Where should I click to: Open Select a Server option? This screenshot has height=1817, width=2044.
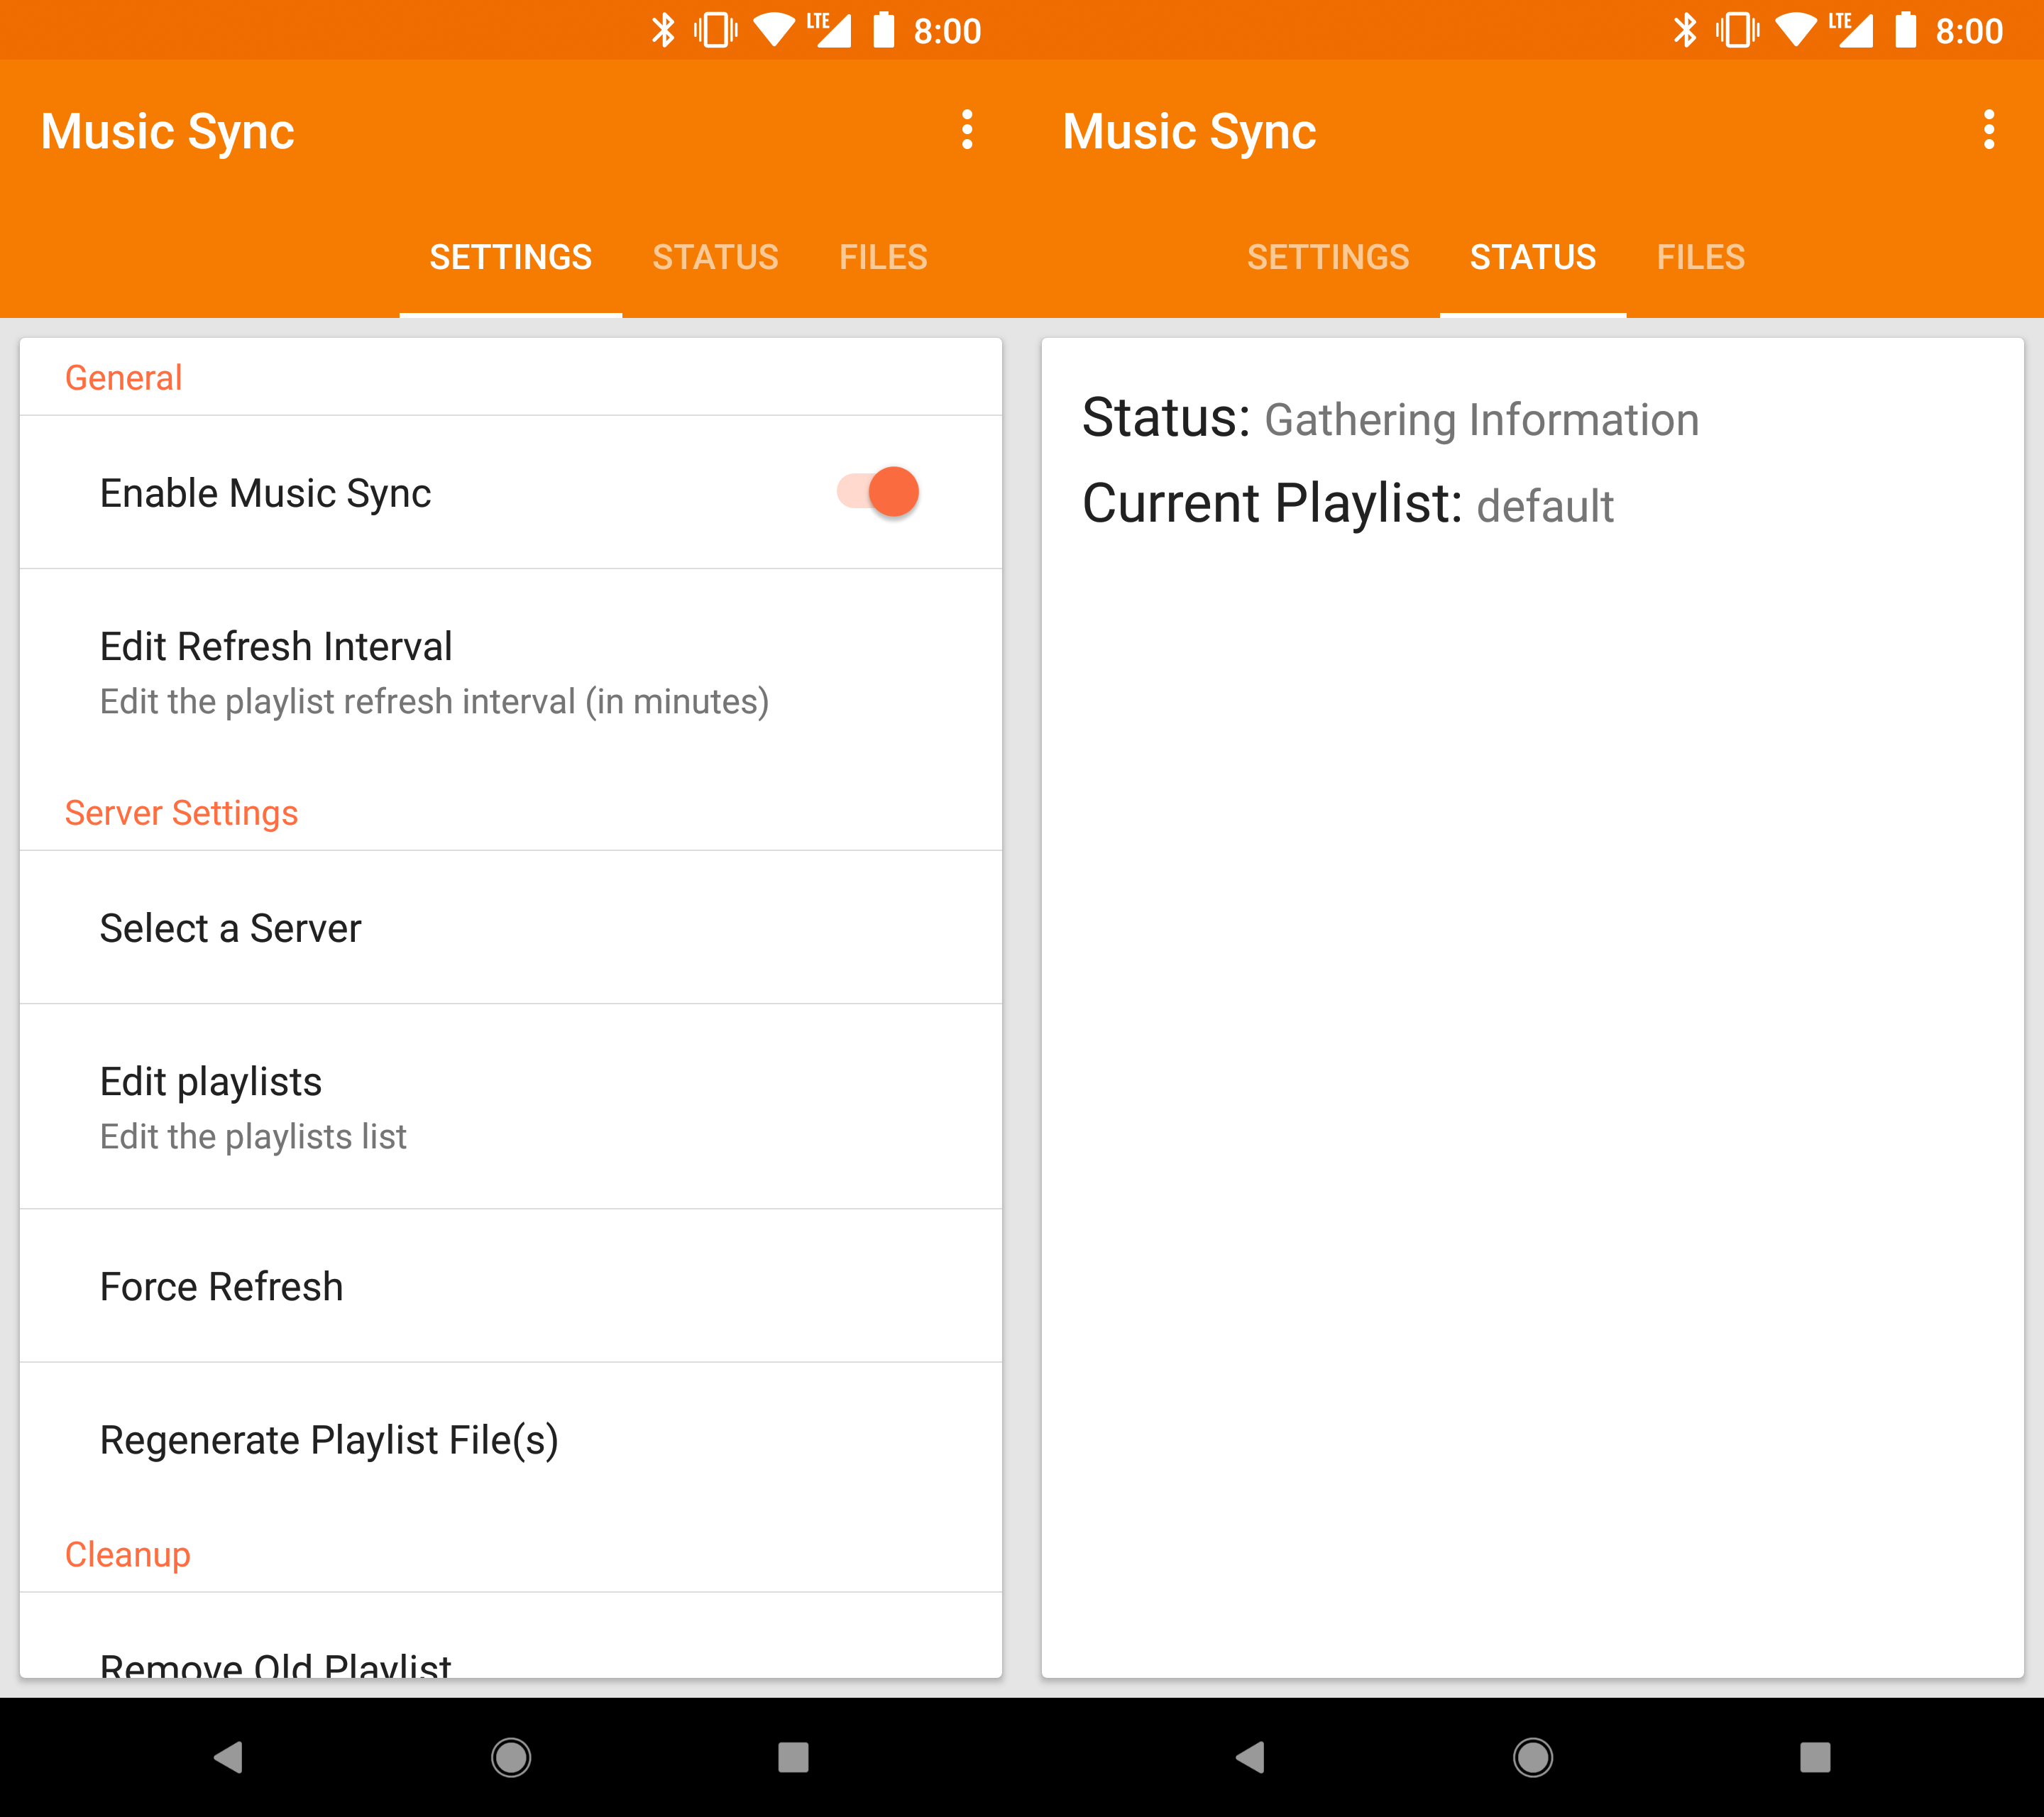coord(511,928)
